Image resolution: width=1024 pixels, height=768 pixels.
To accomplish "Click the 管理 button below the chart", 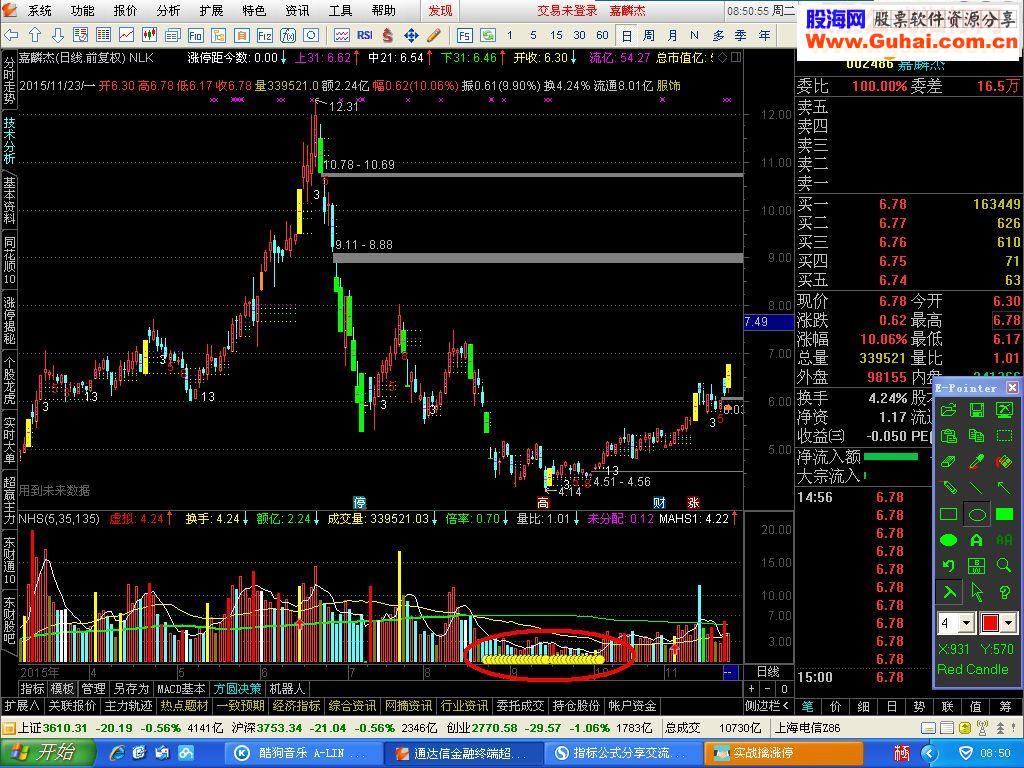I will [x=93, y=689].
